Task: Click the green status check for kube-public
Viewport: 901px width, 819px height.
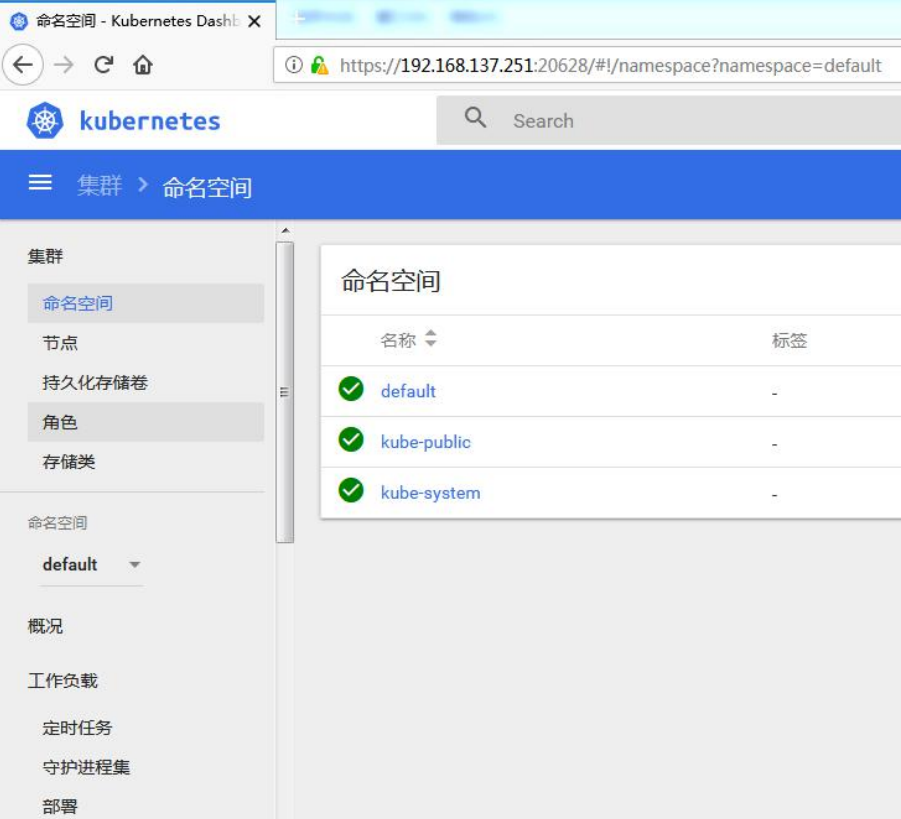Action: [351, 440]
